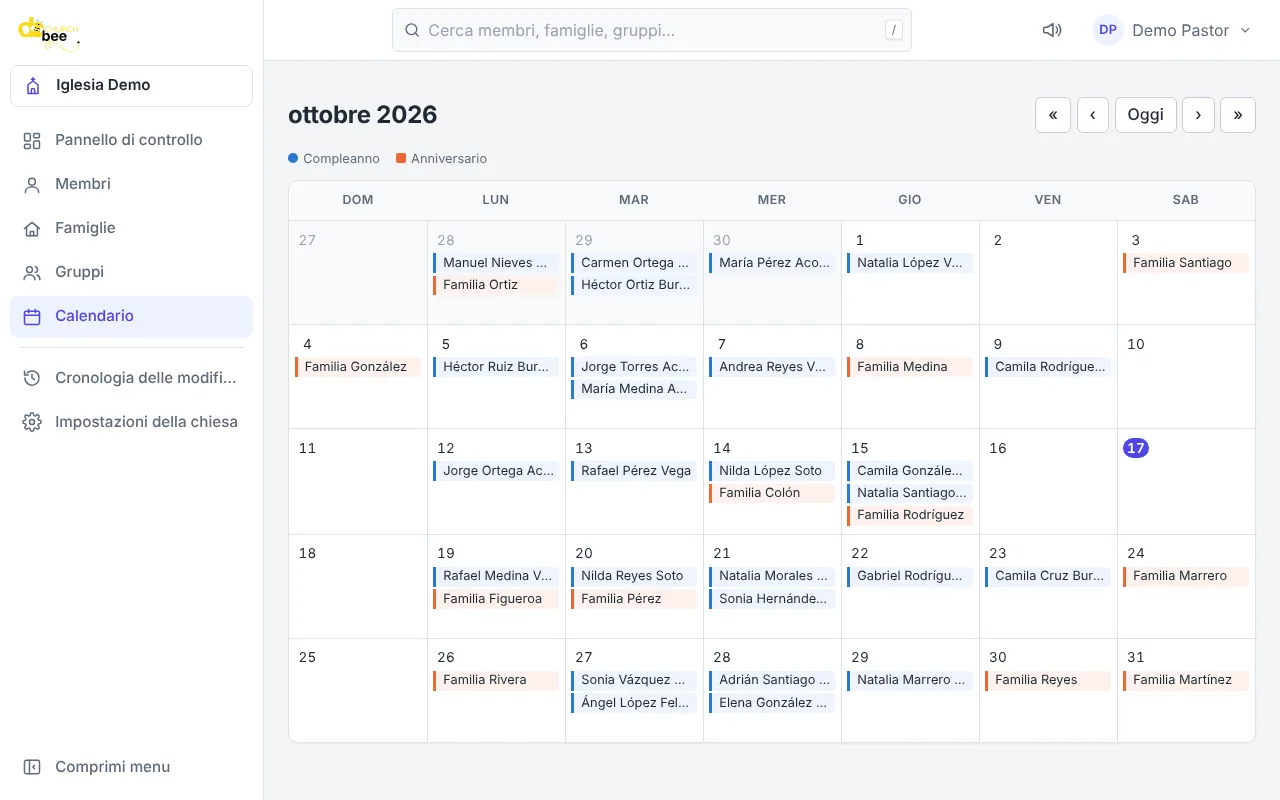
Task: Jump forward one year with double-right arrow
Action: 1238,115
